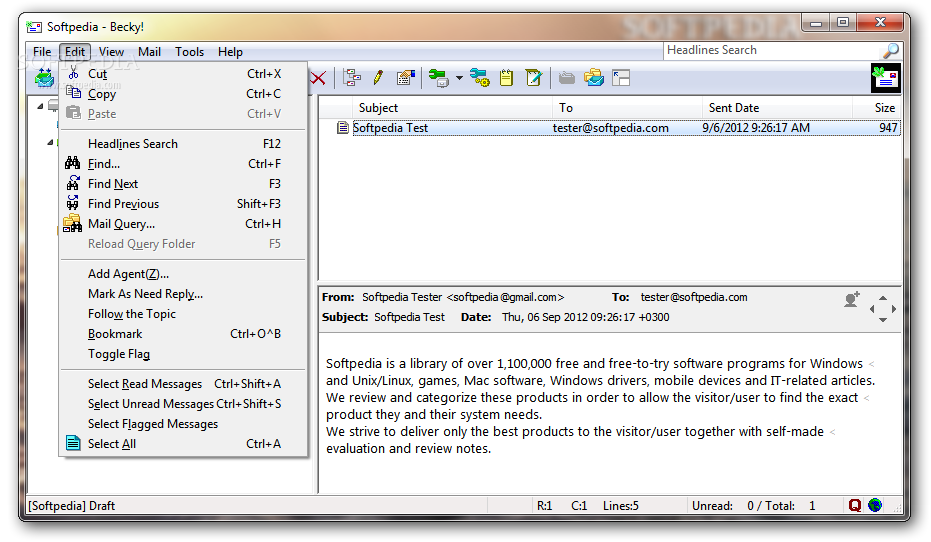The height and width of the screenshot is (542, 931).
Task: Choose Add Agent(Z)... menu entry
Action: pyautogui.click(x=183, y=274)
